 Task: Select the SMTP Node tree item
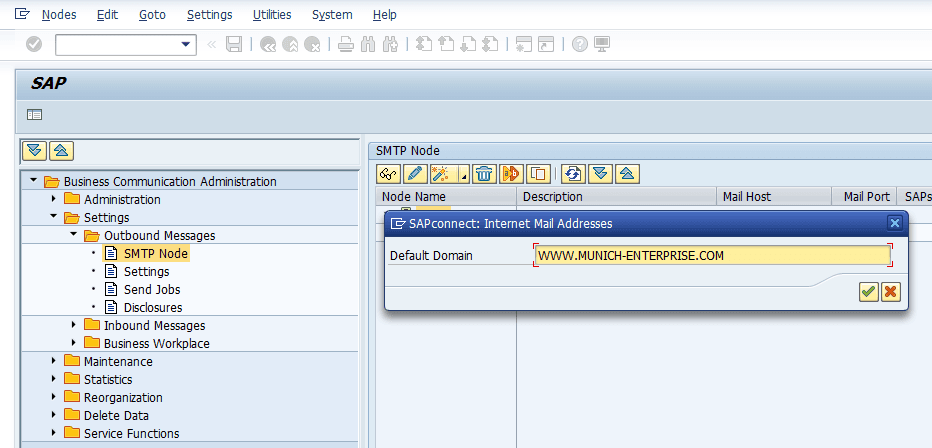pos(156,254)
